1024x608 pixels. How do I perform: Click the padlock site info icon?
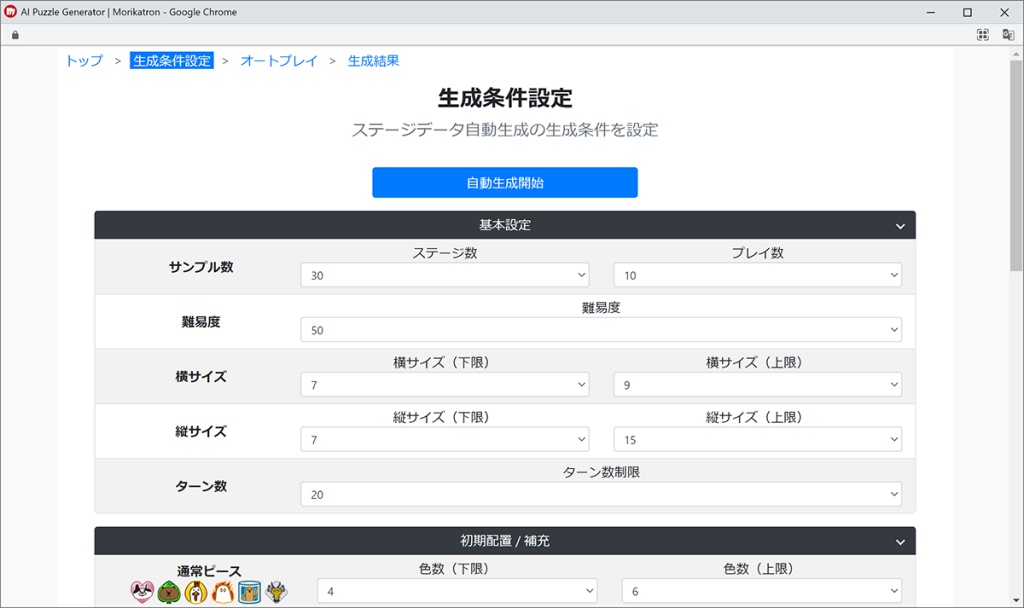[15, 35]
